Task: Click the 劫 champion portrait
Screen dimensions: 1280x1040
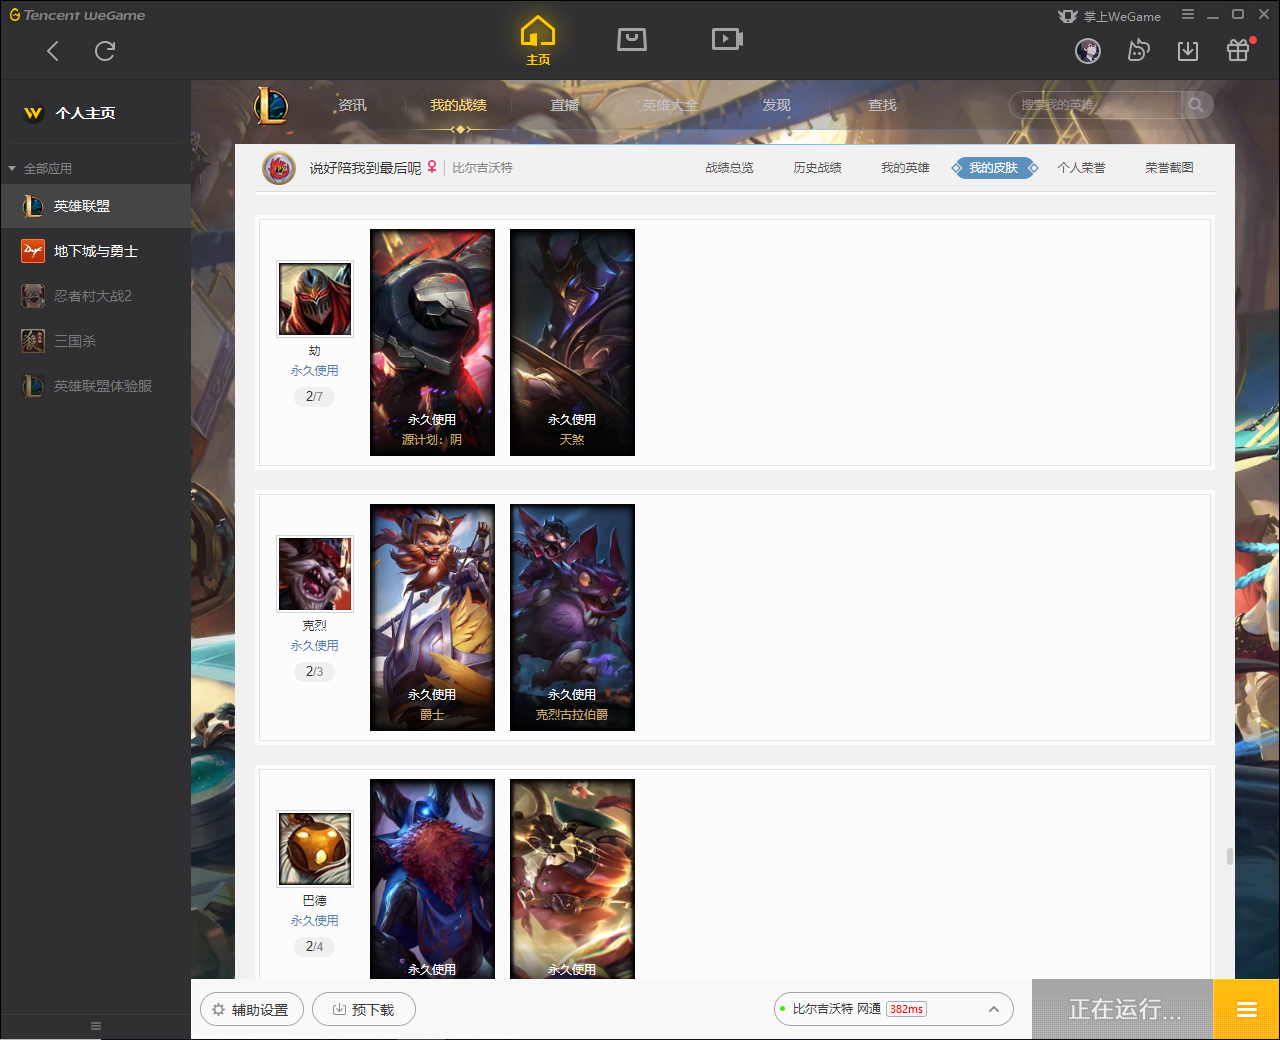Action: pos(315,299)
